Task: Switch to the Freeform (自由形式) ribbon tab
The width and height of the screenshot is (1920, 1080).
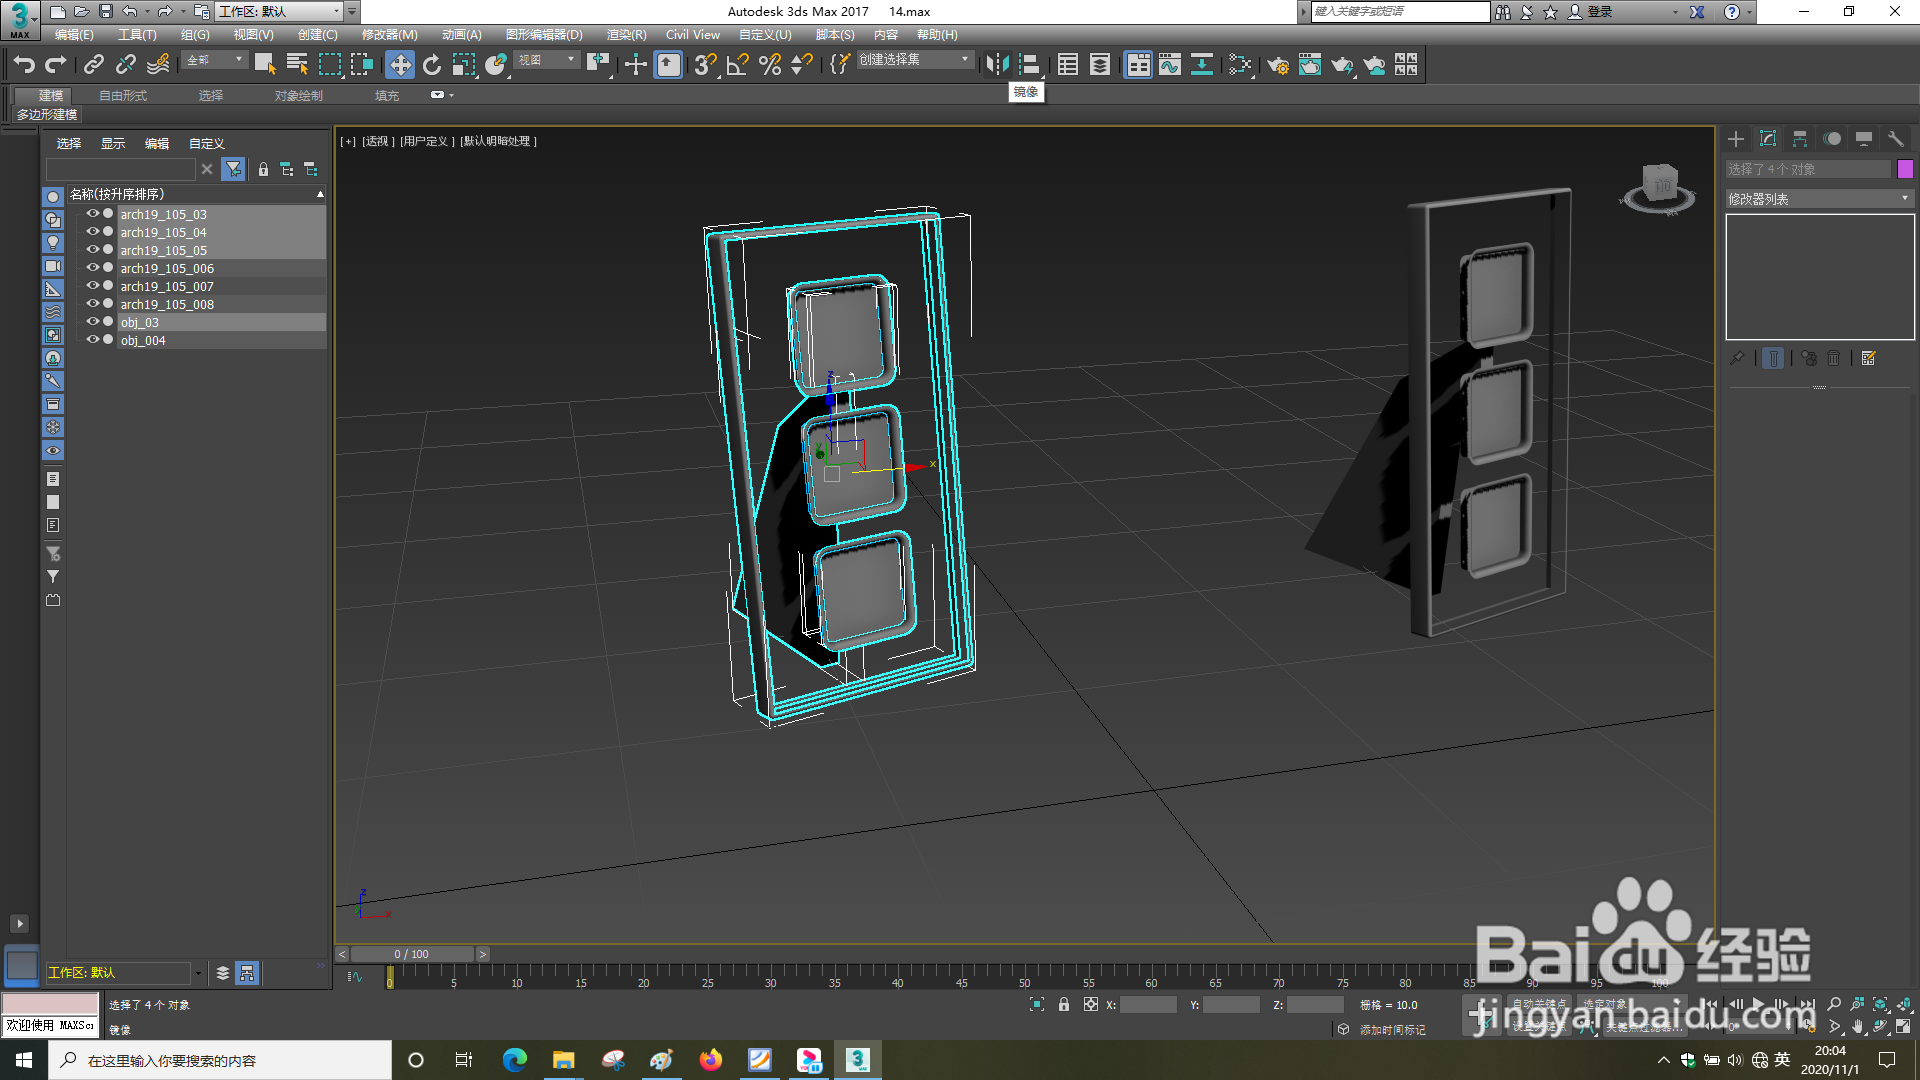Action: point(123,96)
